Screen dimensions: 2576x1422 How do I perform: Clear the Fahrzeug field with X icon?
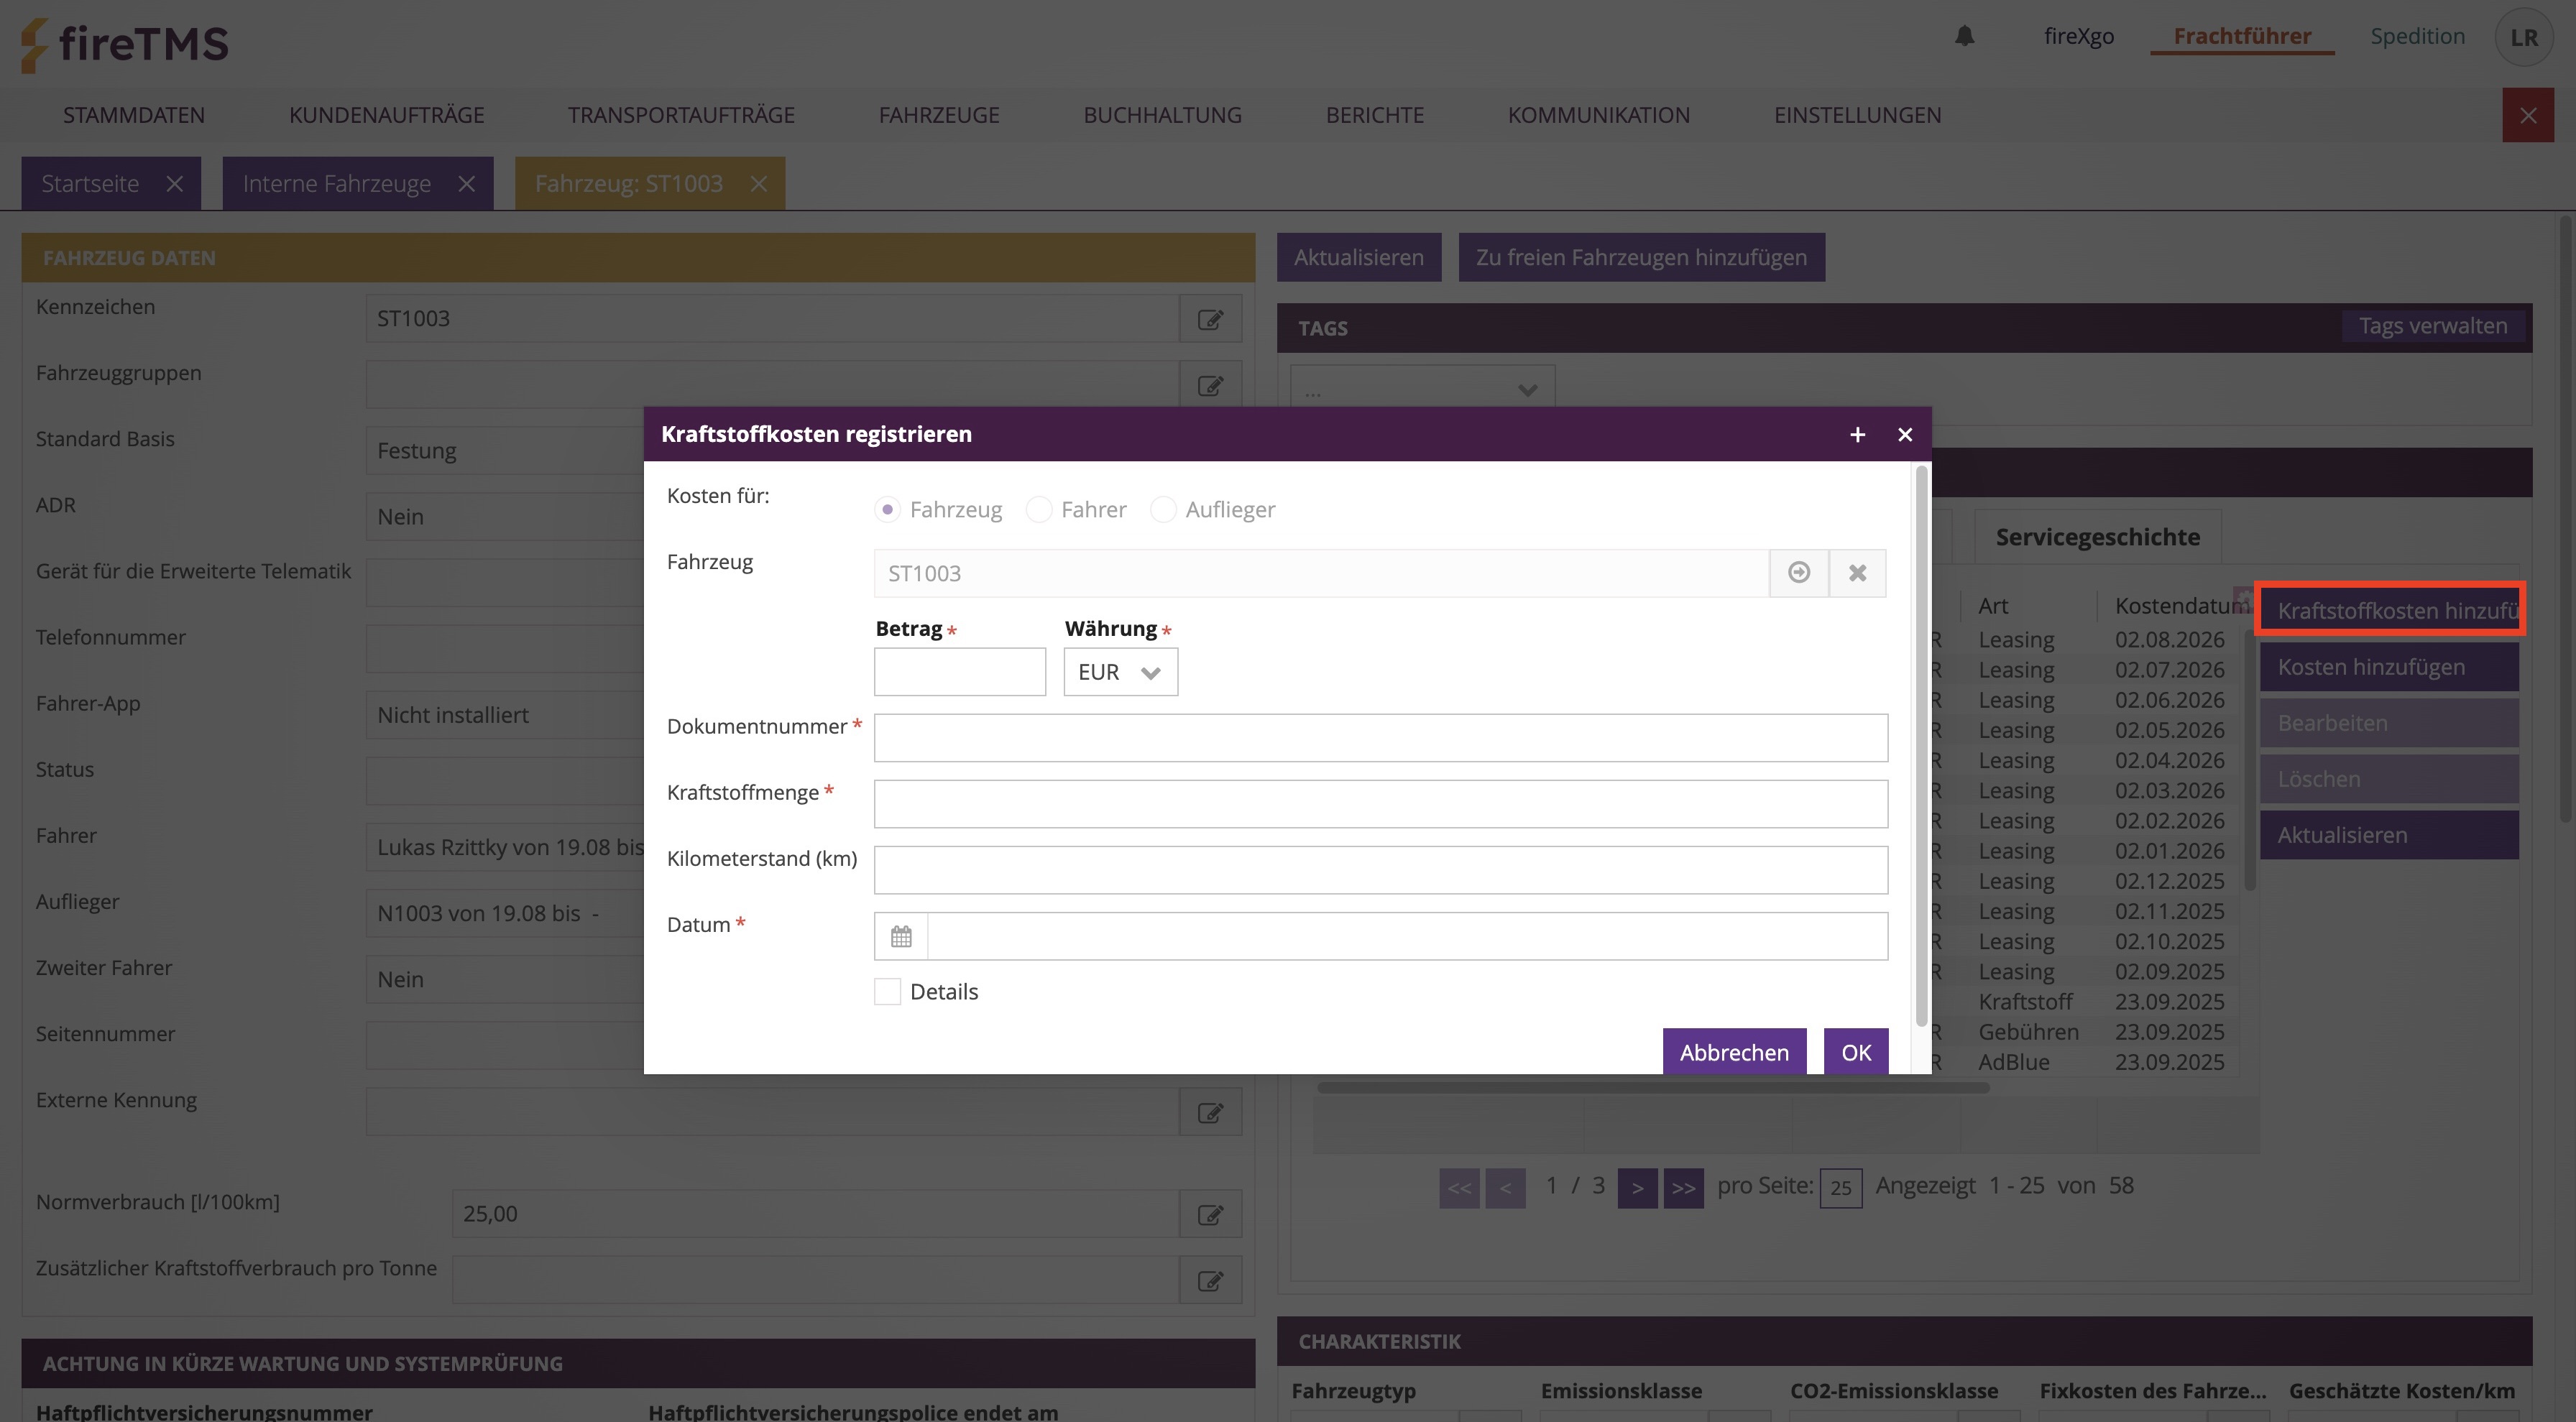[x=1857, y=573]
